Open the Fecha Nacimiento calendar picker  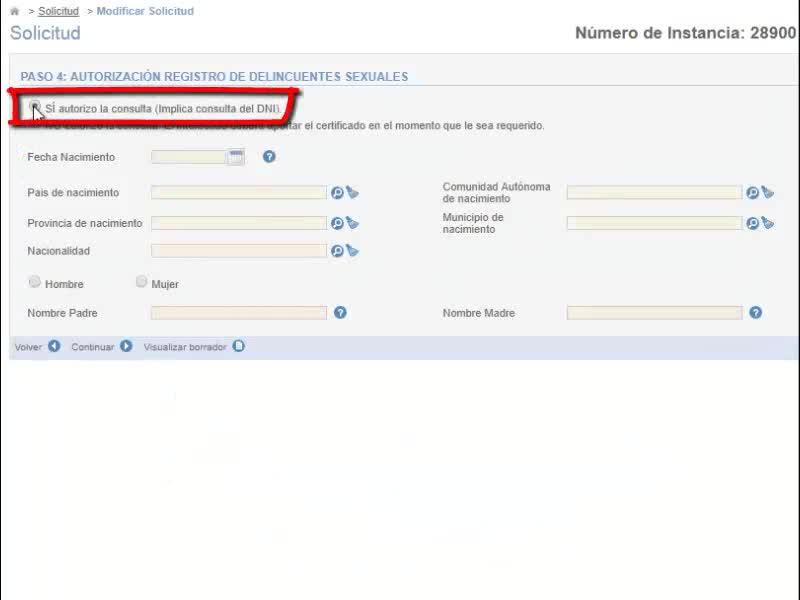pos(236,157)
